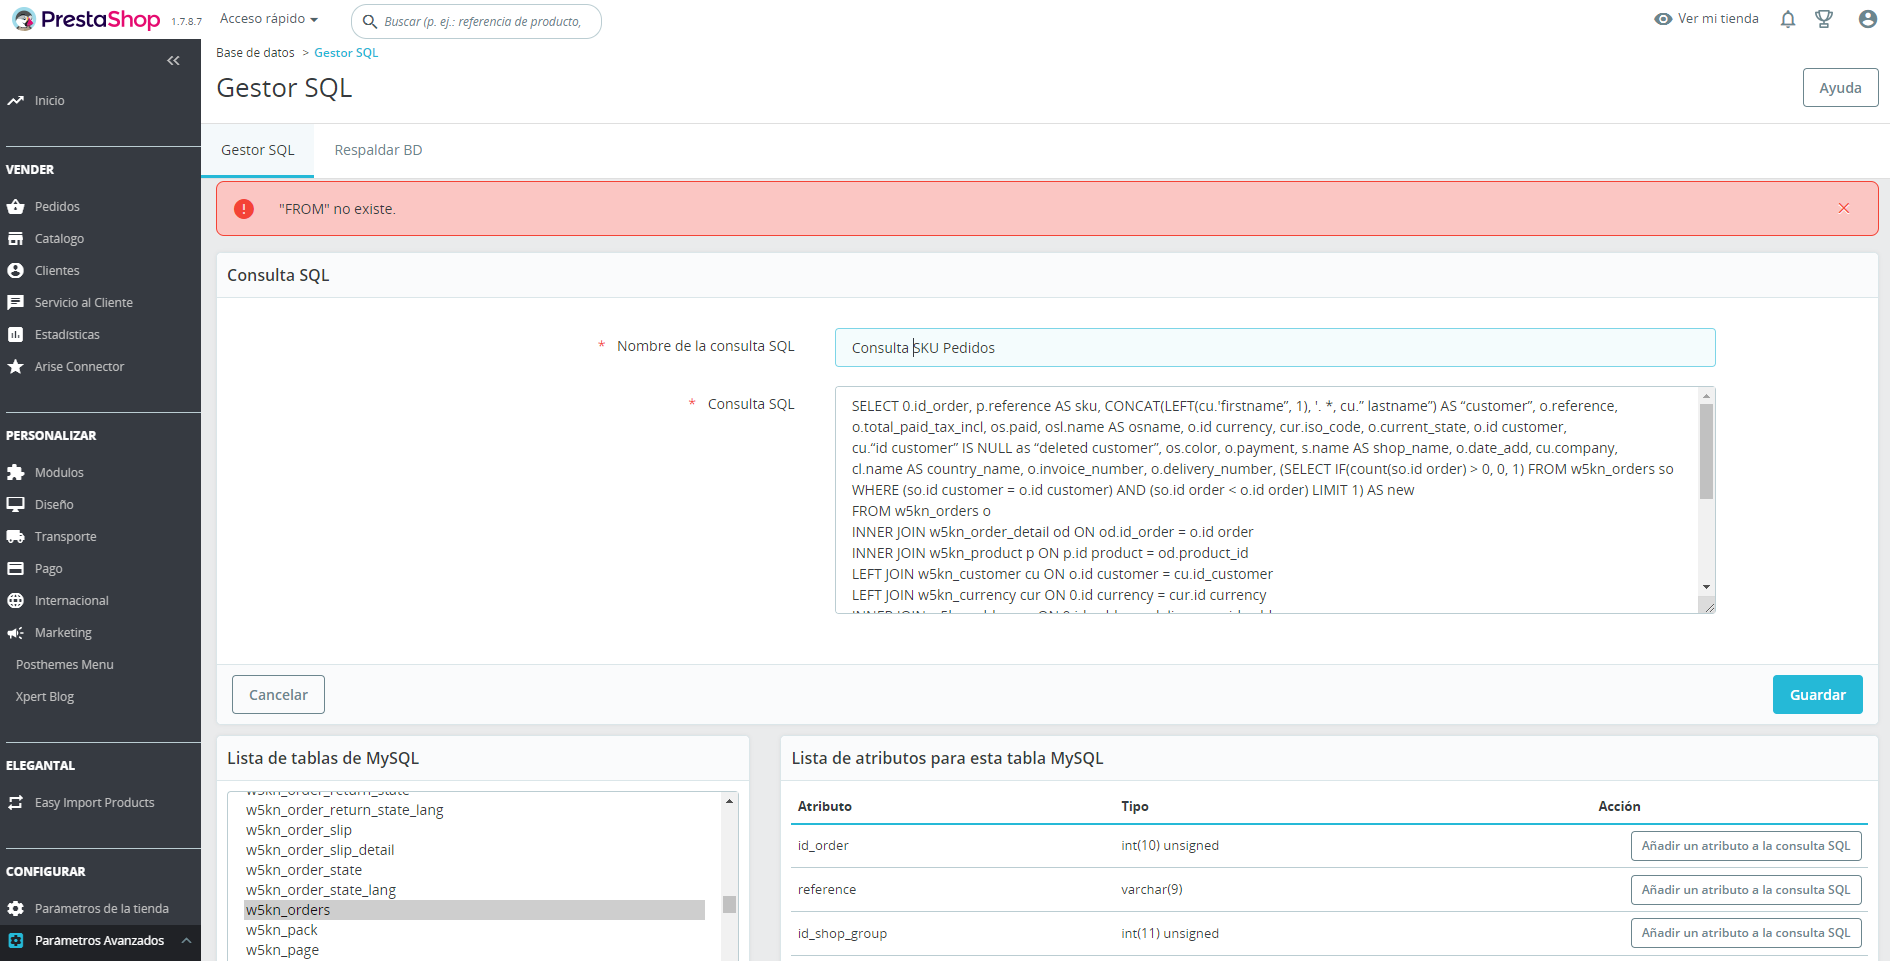This screenshot has height=961, width=1890.
Task: Select w5kn_page table
Action: (283, 950)
